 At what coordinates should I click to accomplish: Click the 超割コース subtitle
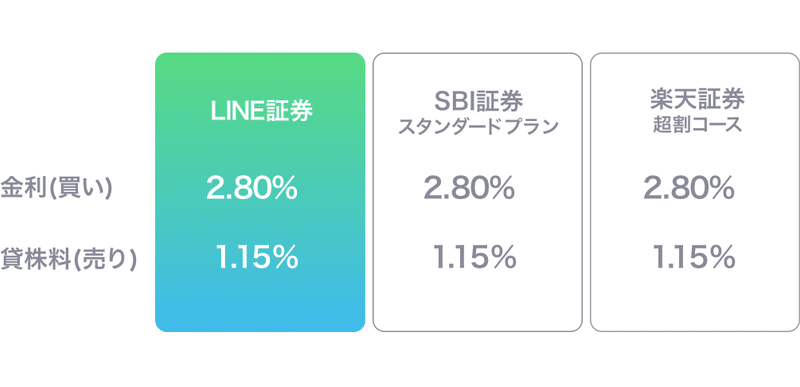tap(697, 125)
